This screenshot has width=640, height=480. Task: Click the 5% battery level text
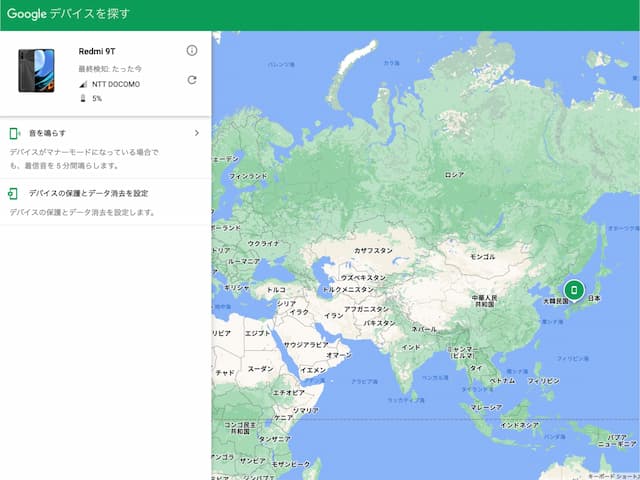pos(97,98)
